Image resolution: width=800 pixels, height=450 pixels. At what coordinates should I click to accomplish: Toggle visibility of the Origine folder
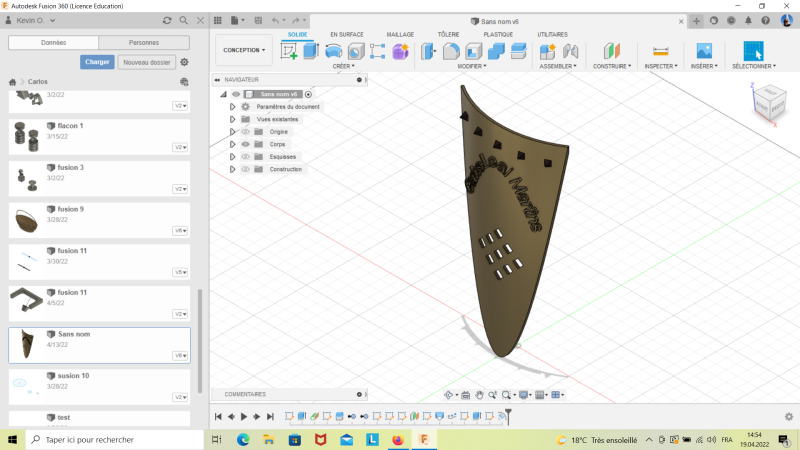pyautogui.click(x=245, y=131)
